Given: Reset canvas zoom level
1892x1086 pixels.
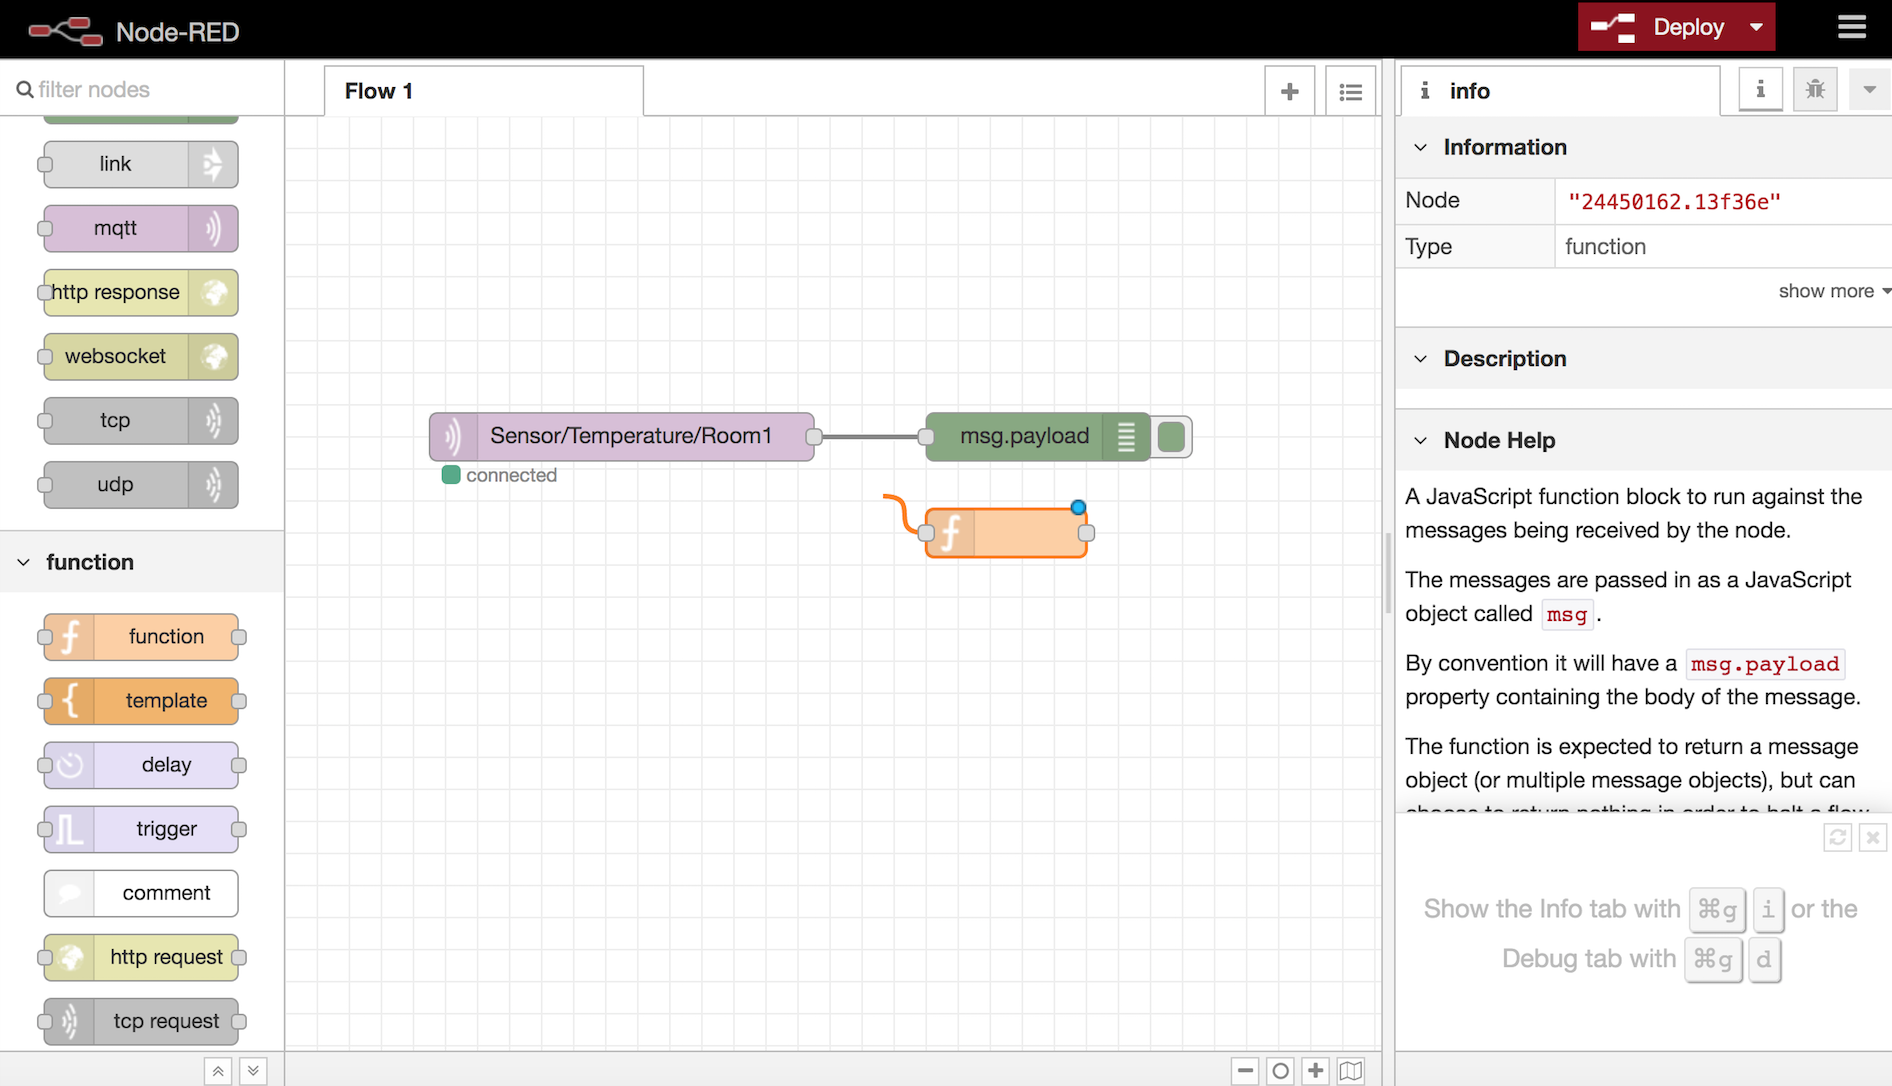Looking at the screenshot, I should click(1280, 1070).
